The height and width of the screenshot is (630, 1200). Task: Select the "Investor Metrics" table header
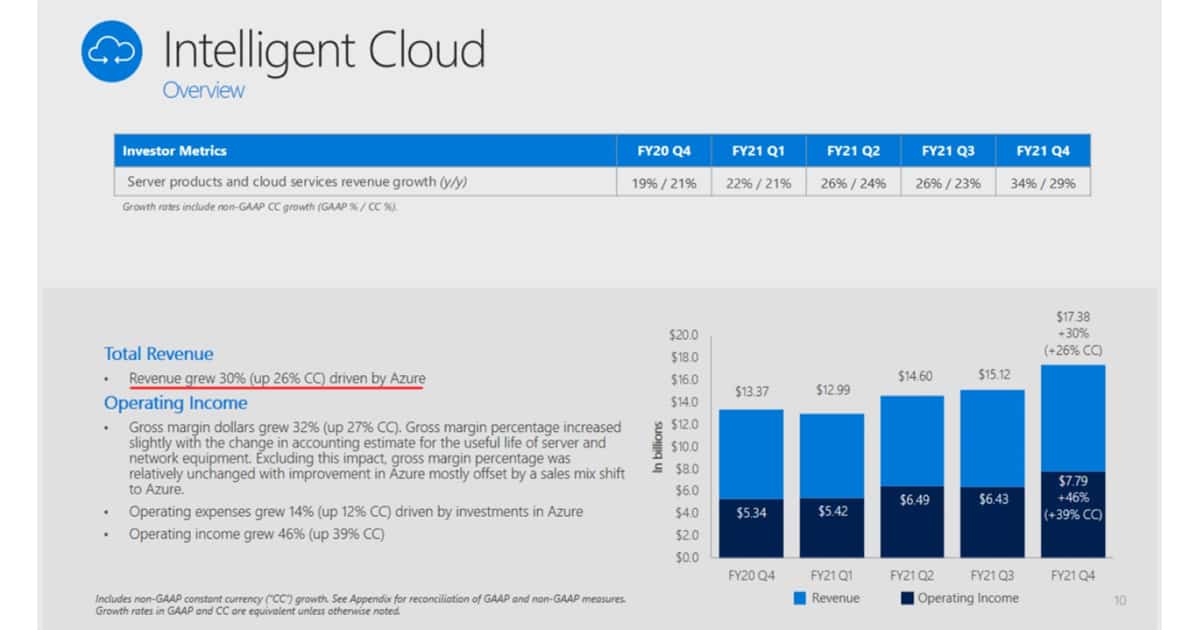175,151
